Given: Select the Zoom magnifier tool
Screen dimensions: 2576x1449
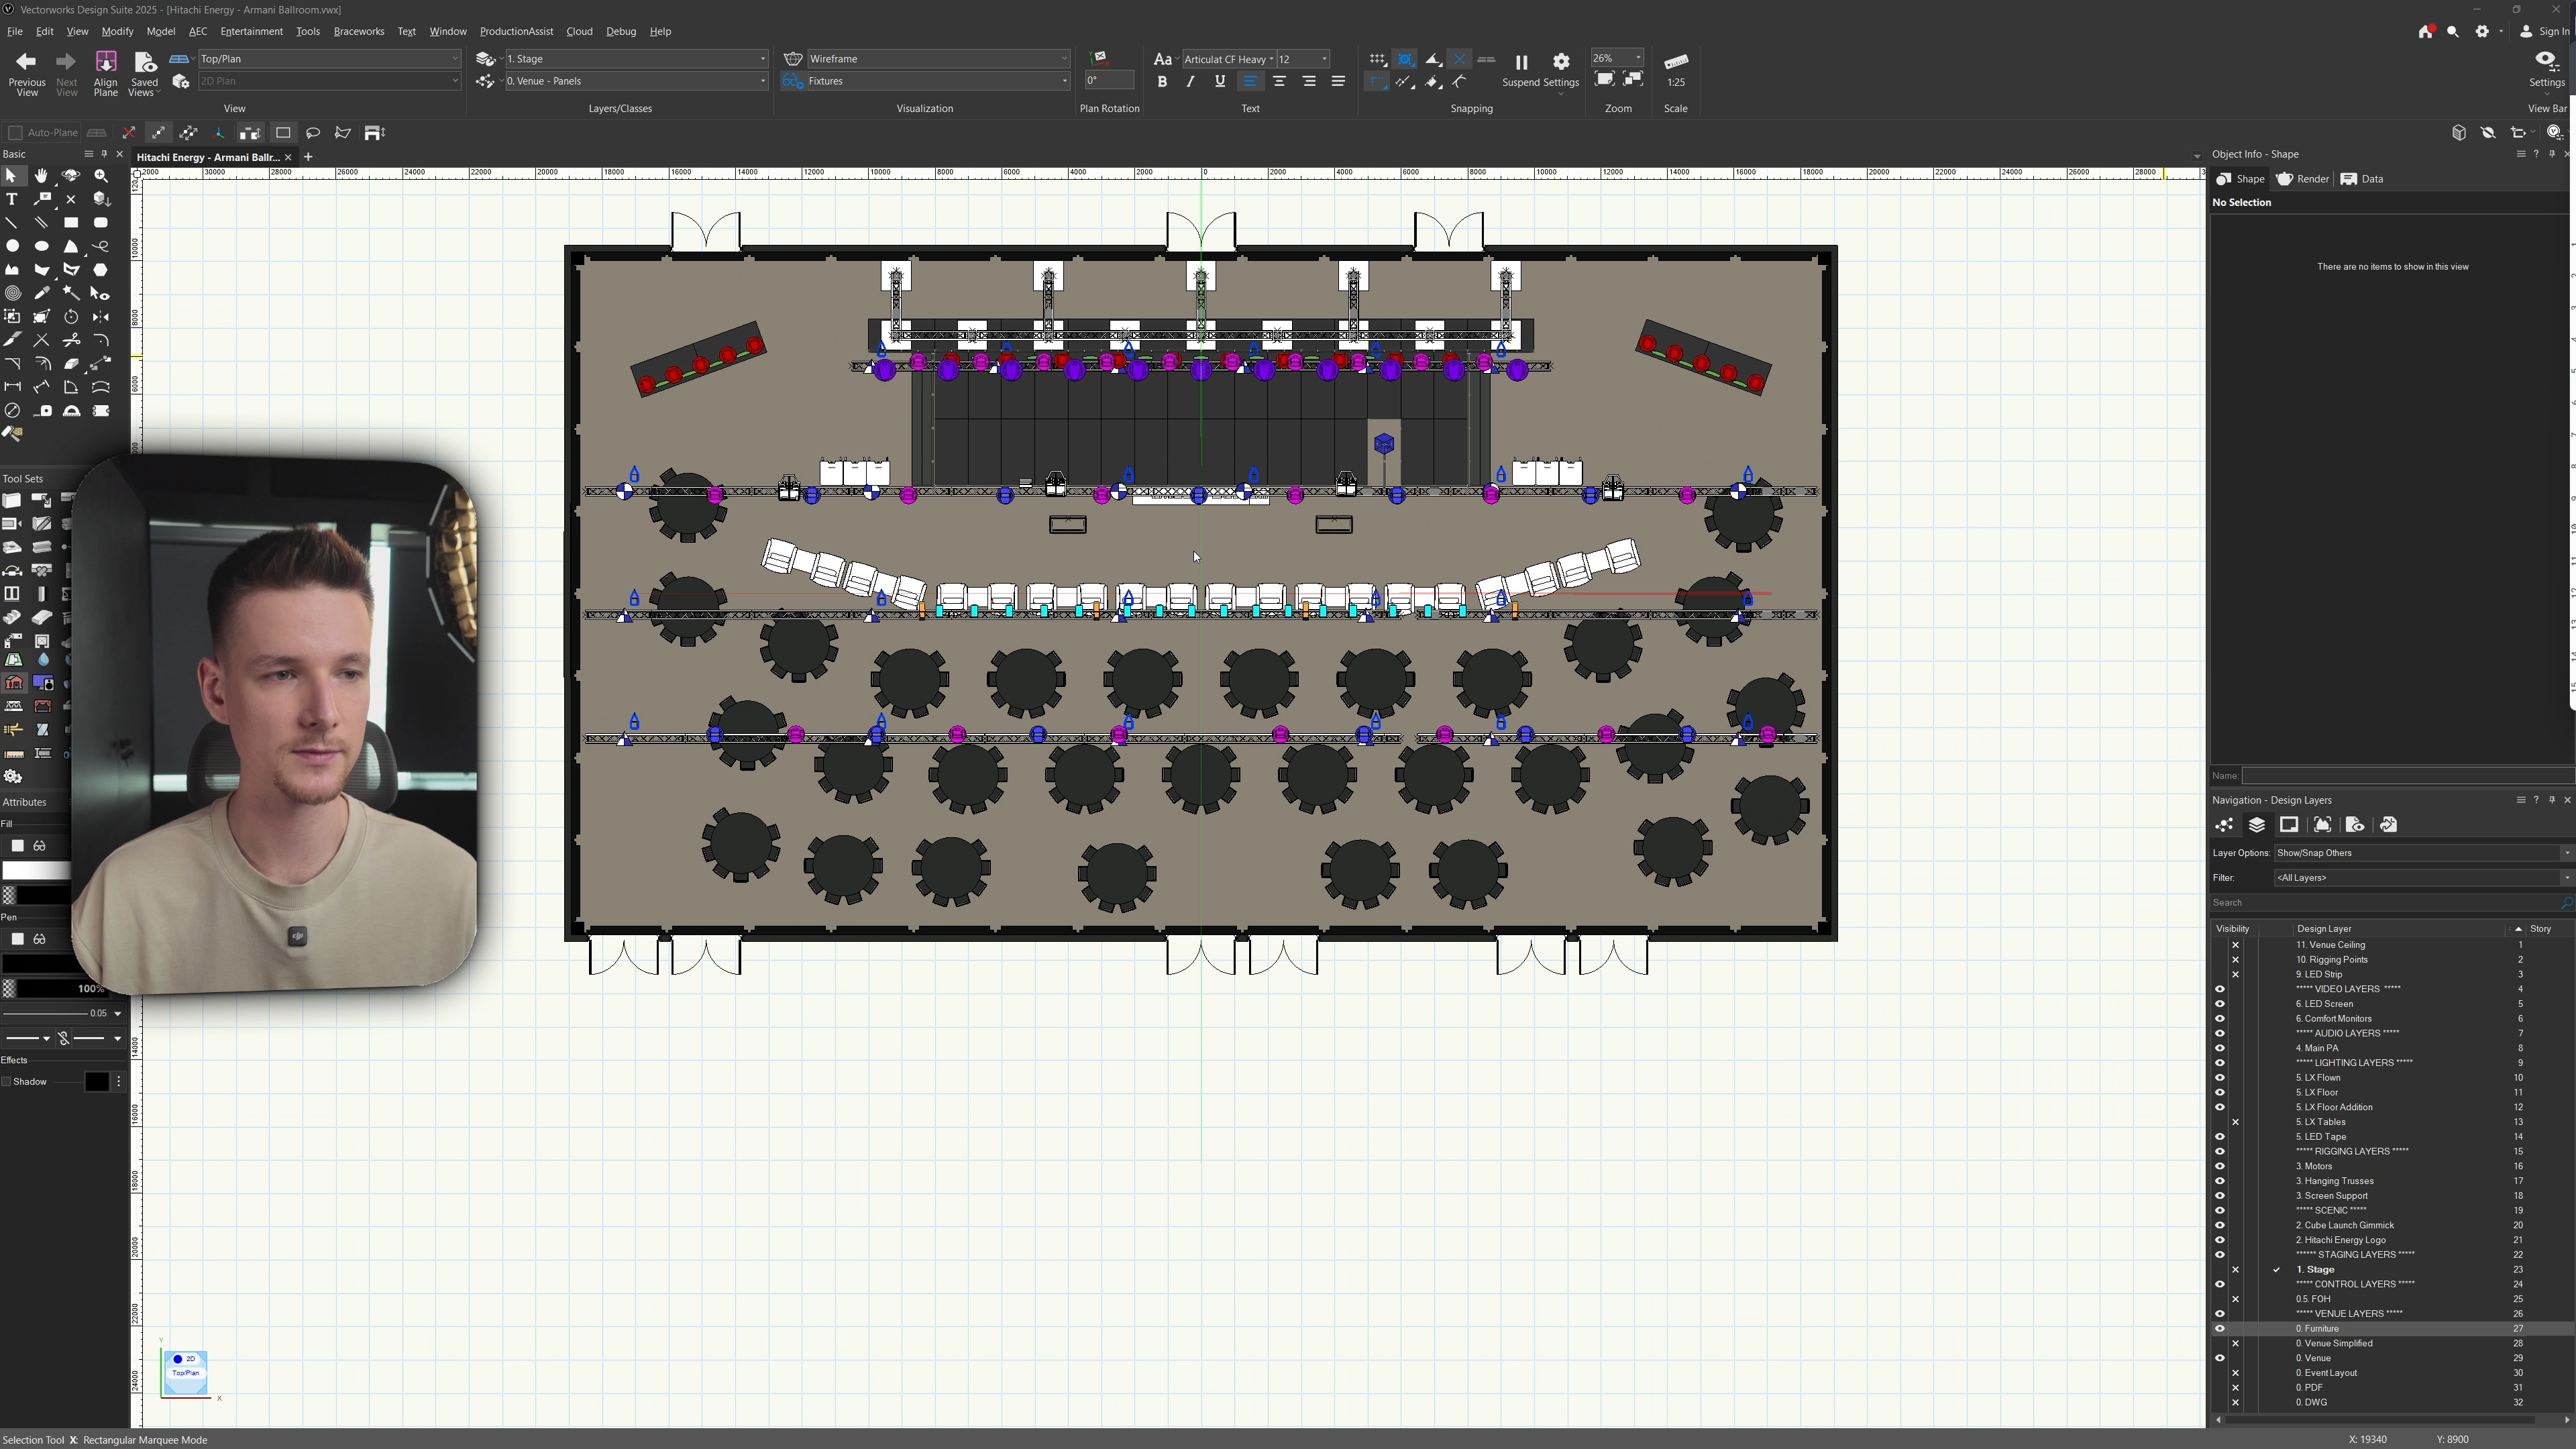Looking at the screenshot, I should tap(101, 176).
